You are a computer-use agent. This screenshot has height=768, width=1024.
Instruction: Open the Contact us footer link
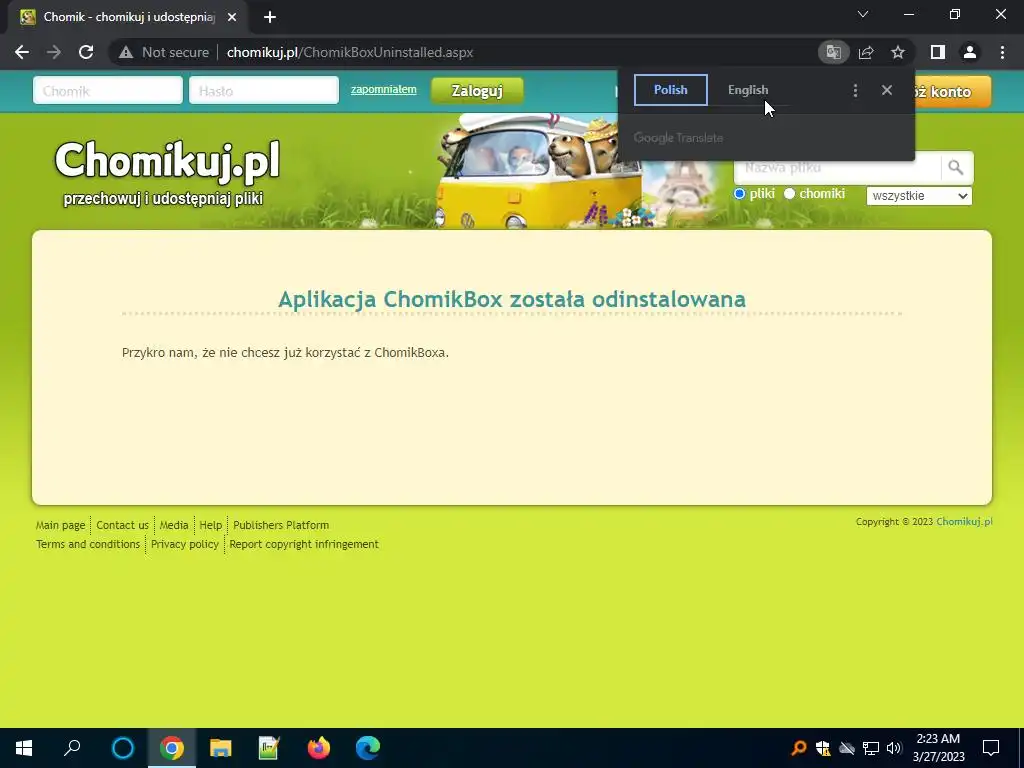pos(123,525)
